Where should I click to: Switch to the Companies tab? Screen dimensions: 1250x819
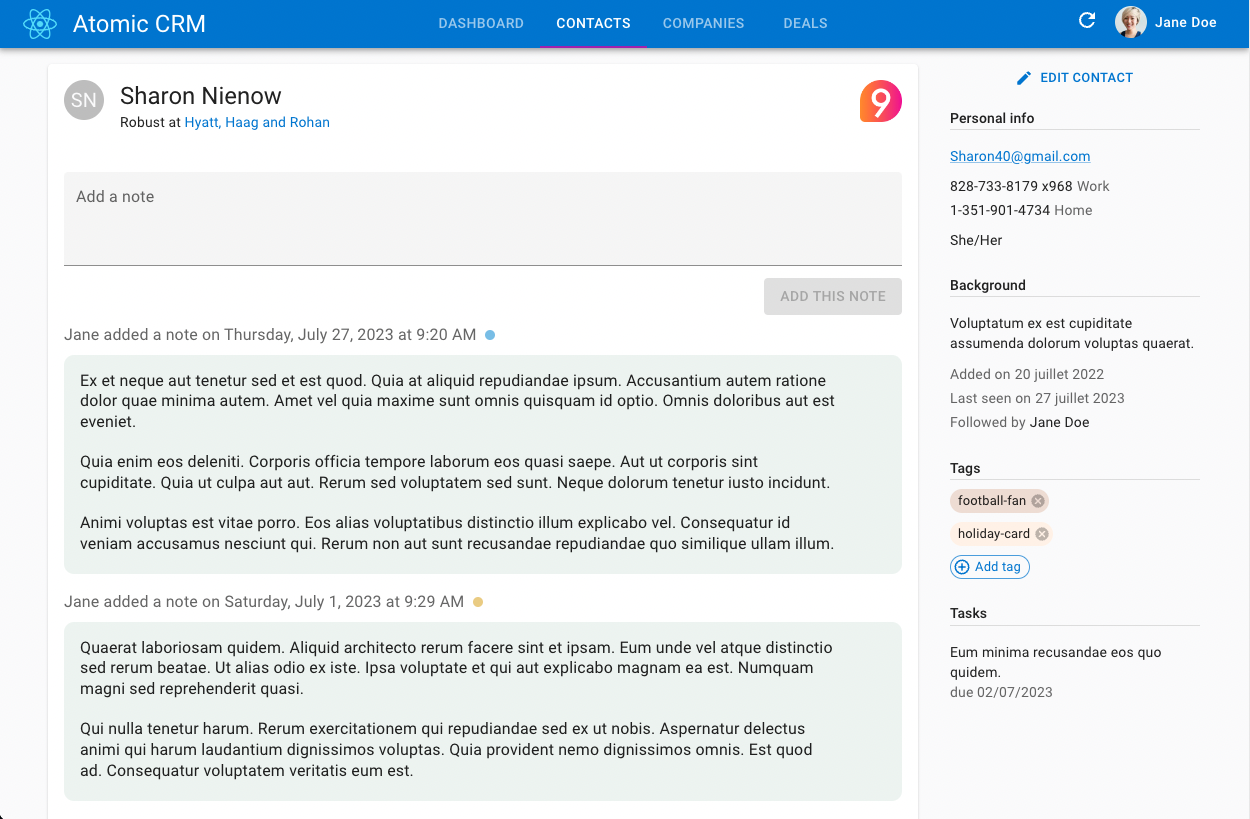(x=703, y=23)
